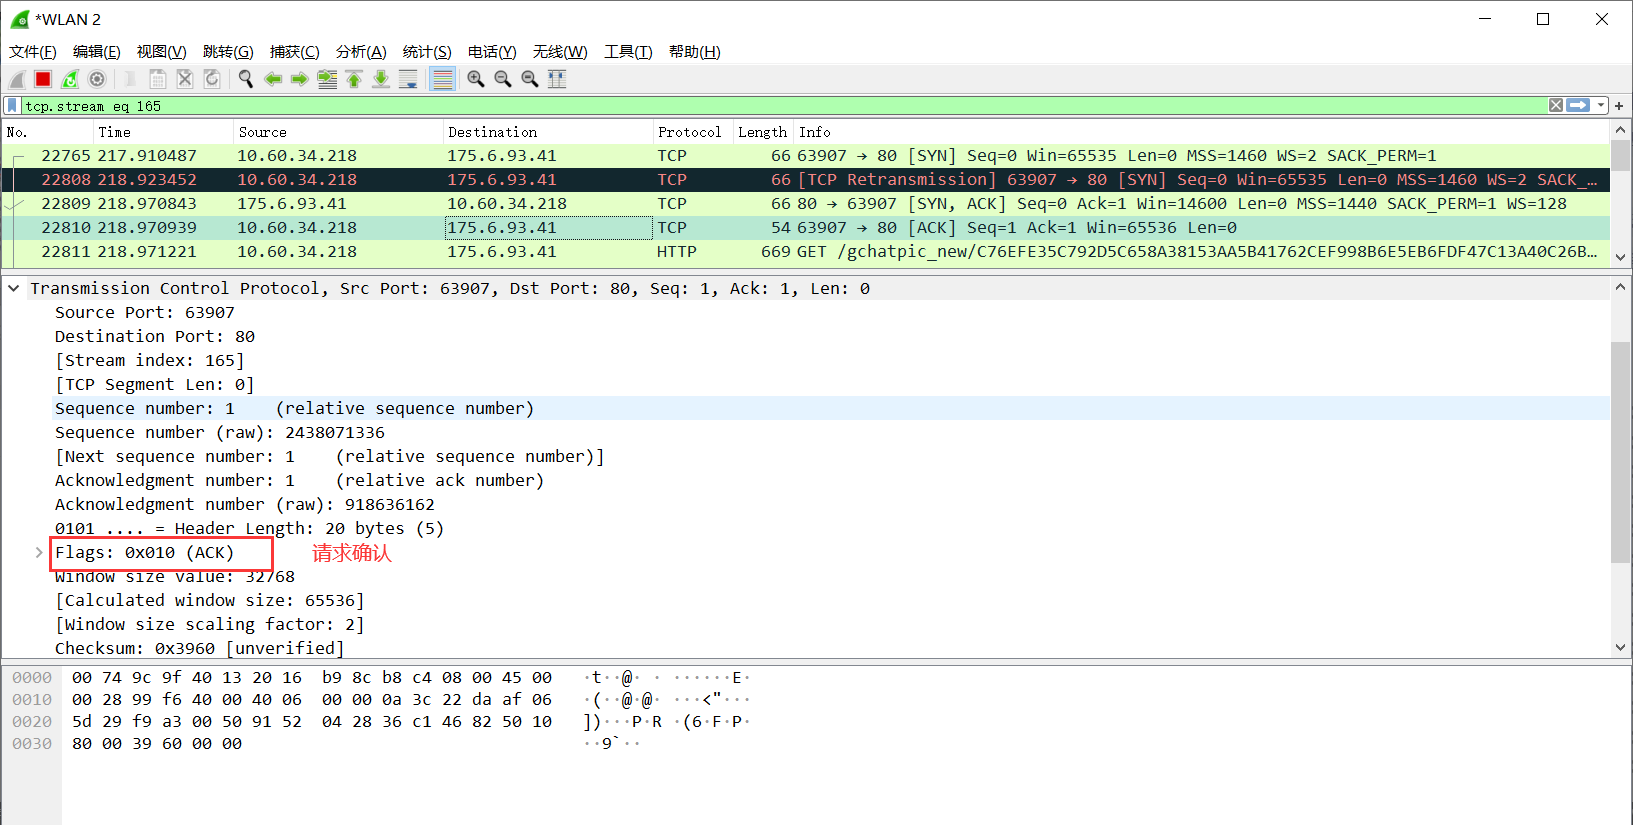The image size is (1633, 825).
Task: Open the 跳转(G) menu
Action: [x=228, y=52]
